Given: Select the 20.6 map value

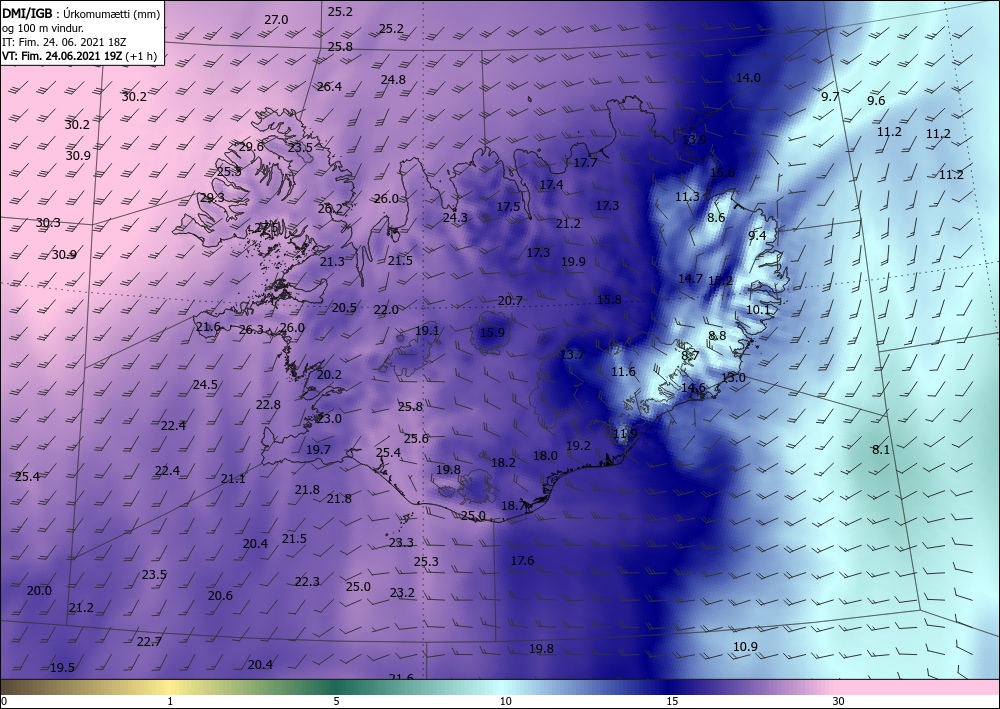Looking at the screenshot, I should (220, 596).
